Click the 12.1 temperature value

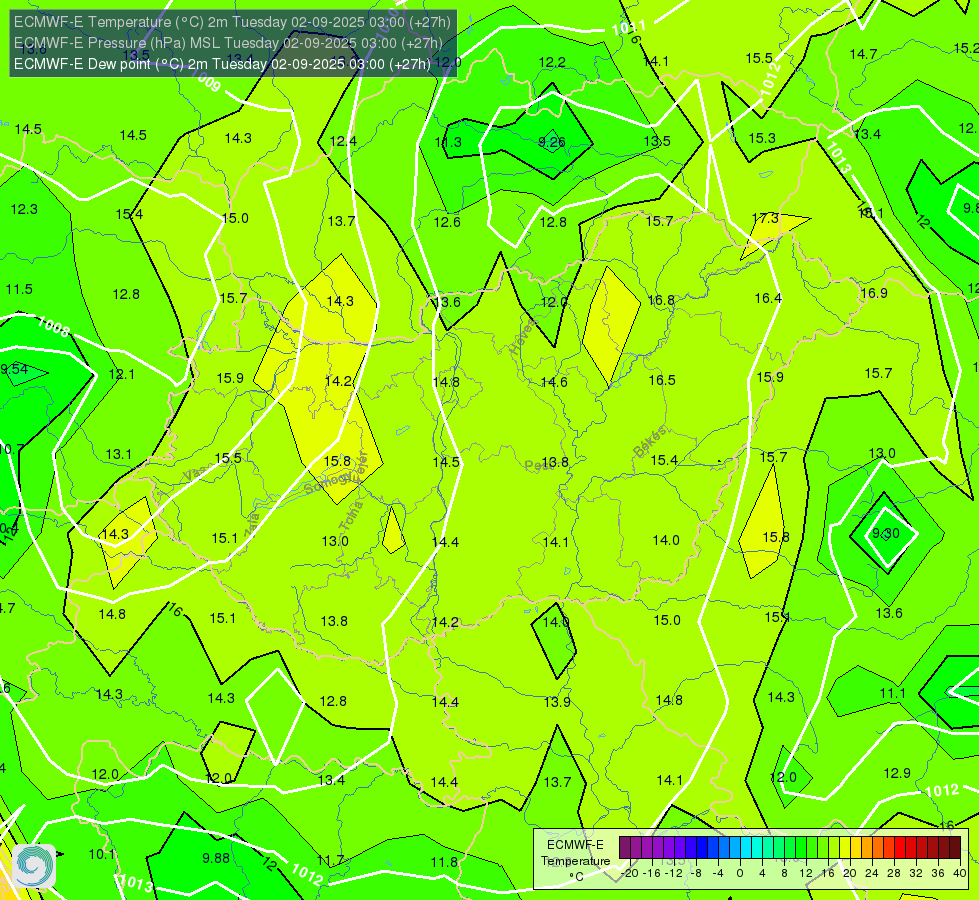point(121,374)
